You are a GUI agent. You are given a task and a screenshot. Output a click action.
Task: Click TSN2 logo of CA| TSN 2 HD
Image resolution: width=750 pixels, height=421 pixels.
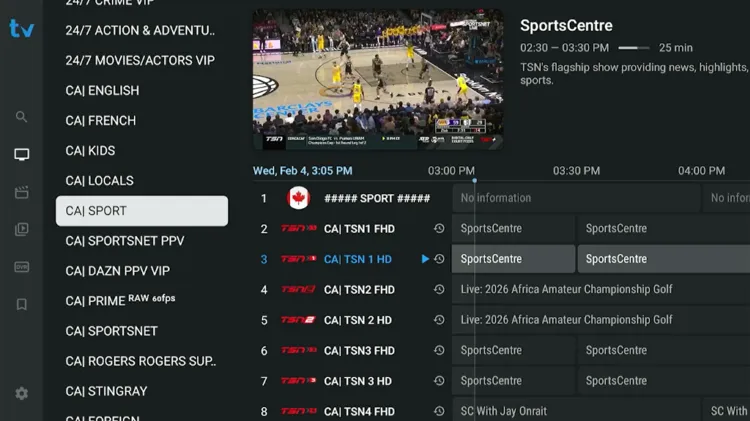(x=298, y=320)
